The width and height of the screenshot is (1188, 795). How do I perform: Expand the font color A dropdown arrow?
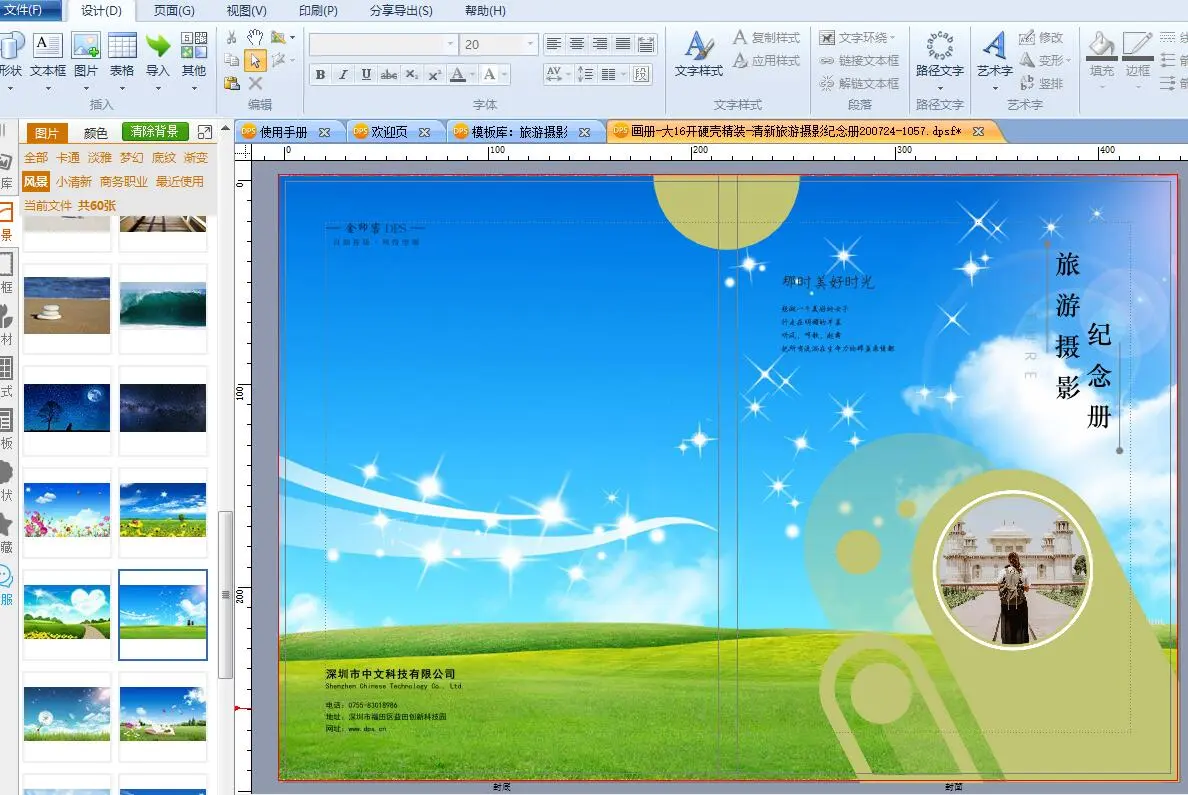click(x=472, y=74)
